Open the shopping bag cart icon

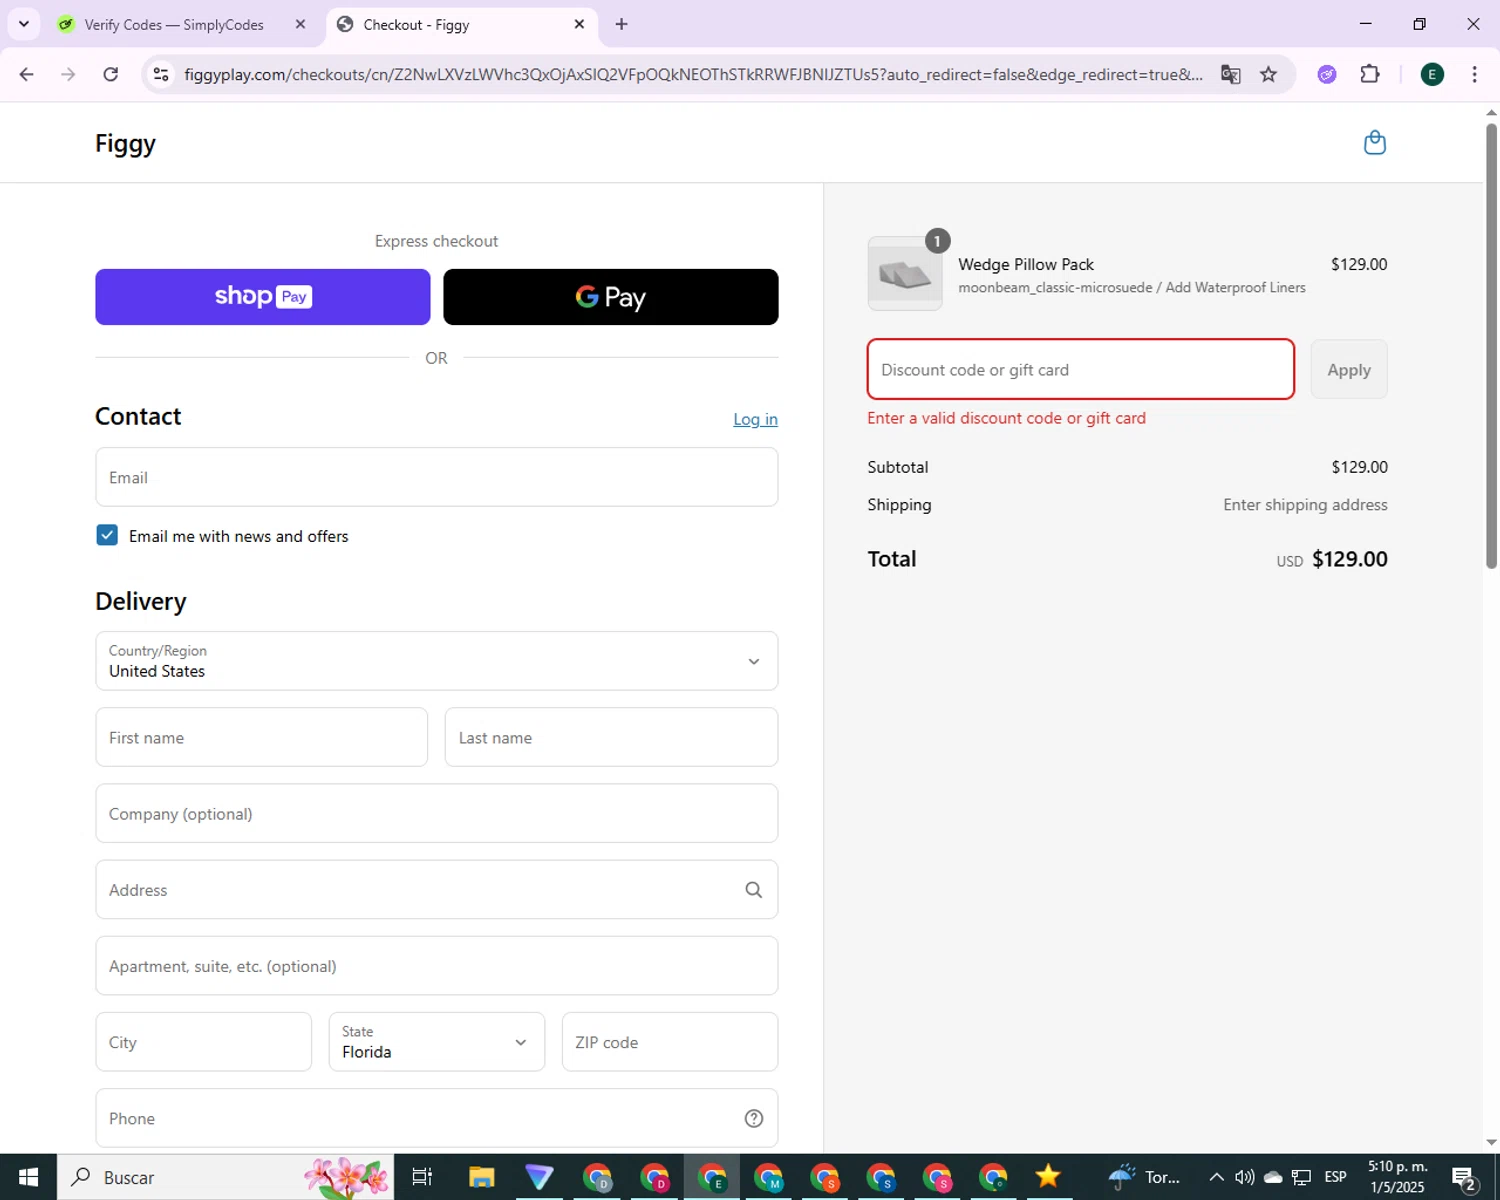click(x=1375, y=143)
